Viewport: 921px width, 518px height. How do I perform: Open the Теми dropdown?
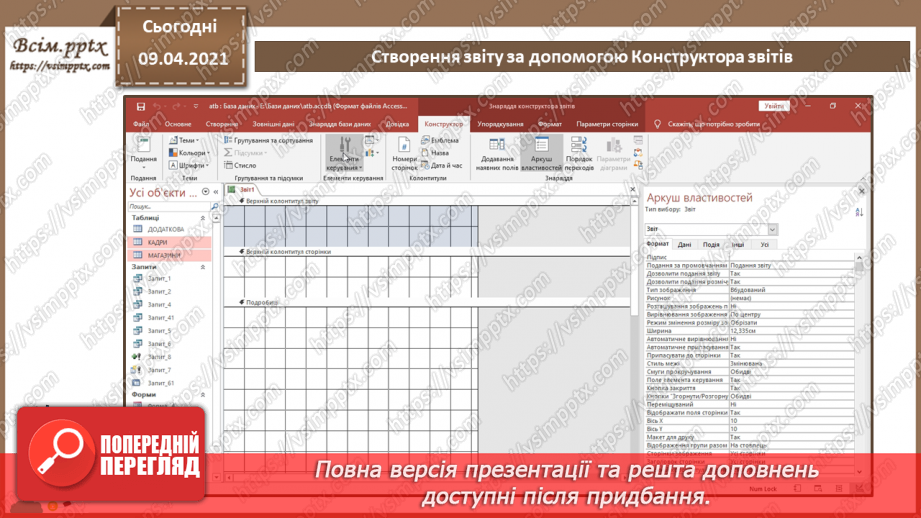(x=184, y=140)
